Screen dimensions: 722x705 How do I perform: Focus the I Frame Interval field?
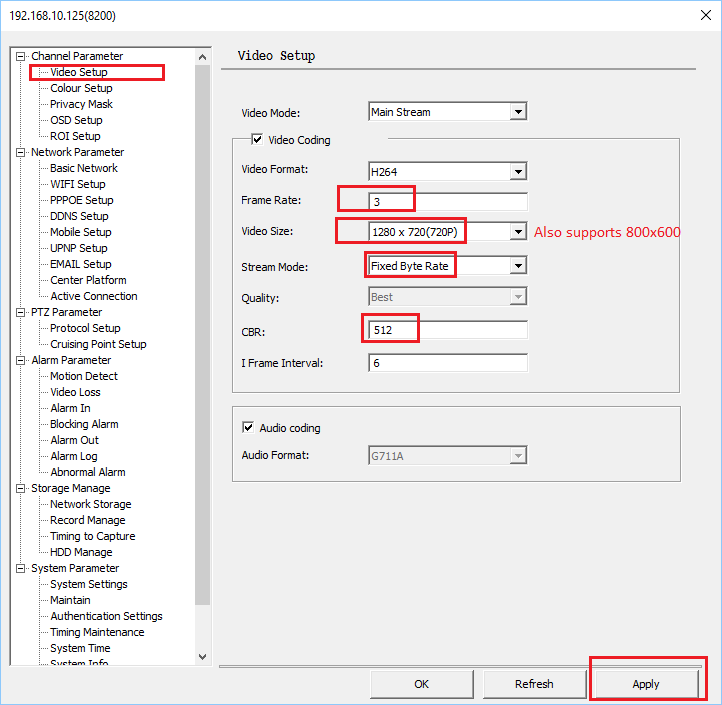(x=447, y=363)
